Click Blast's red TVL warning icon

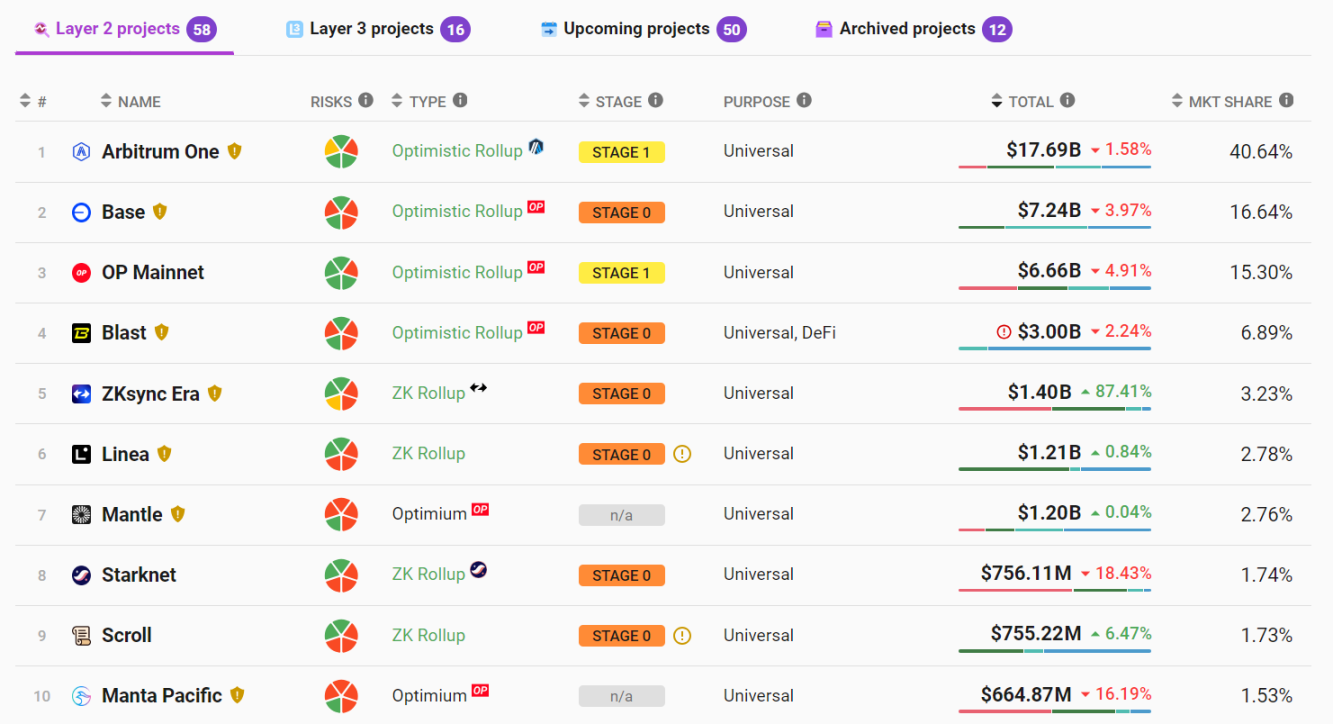pyautogui.click(x=1004, y=332)
